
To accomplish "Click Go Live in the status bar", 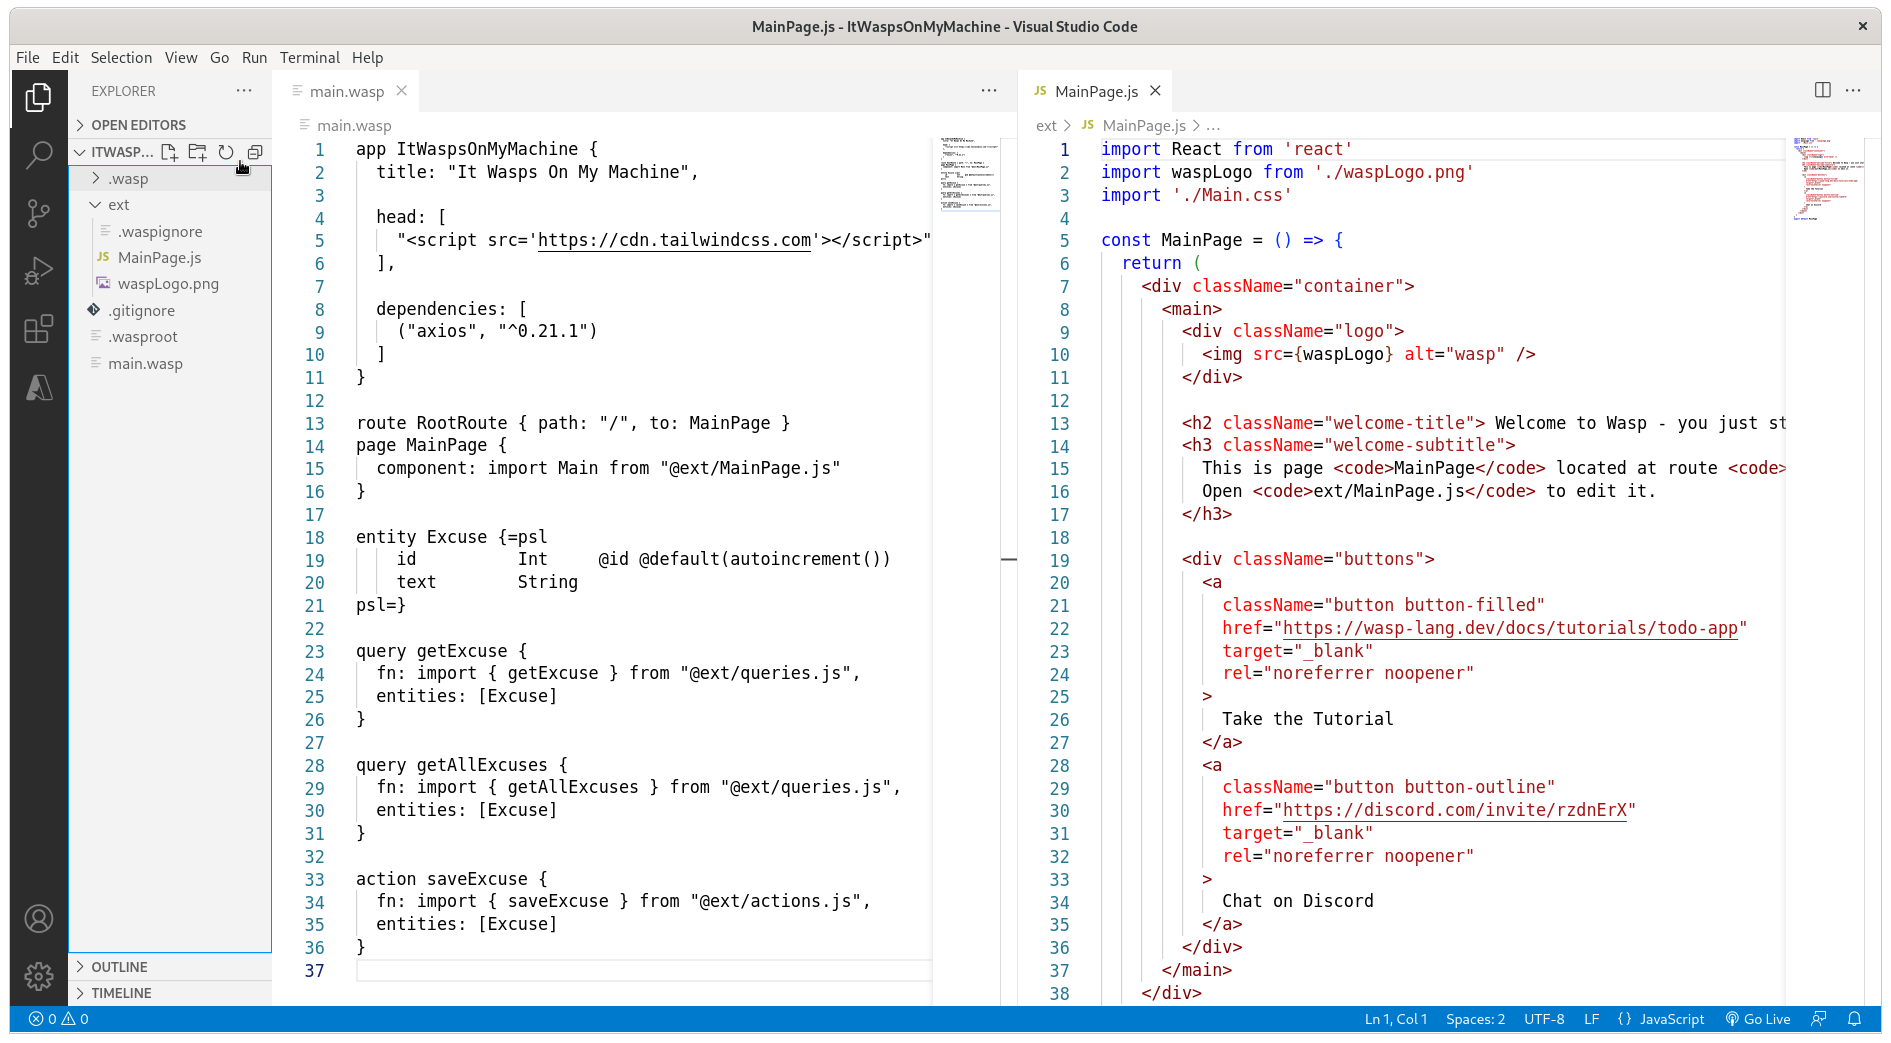I will point(1758,1019).
